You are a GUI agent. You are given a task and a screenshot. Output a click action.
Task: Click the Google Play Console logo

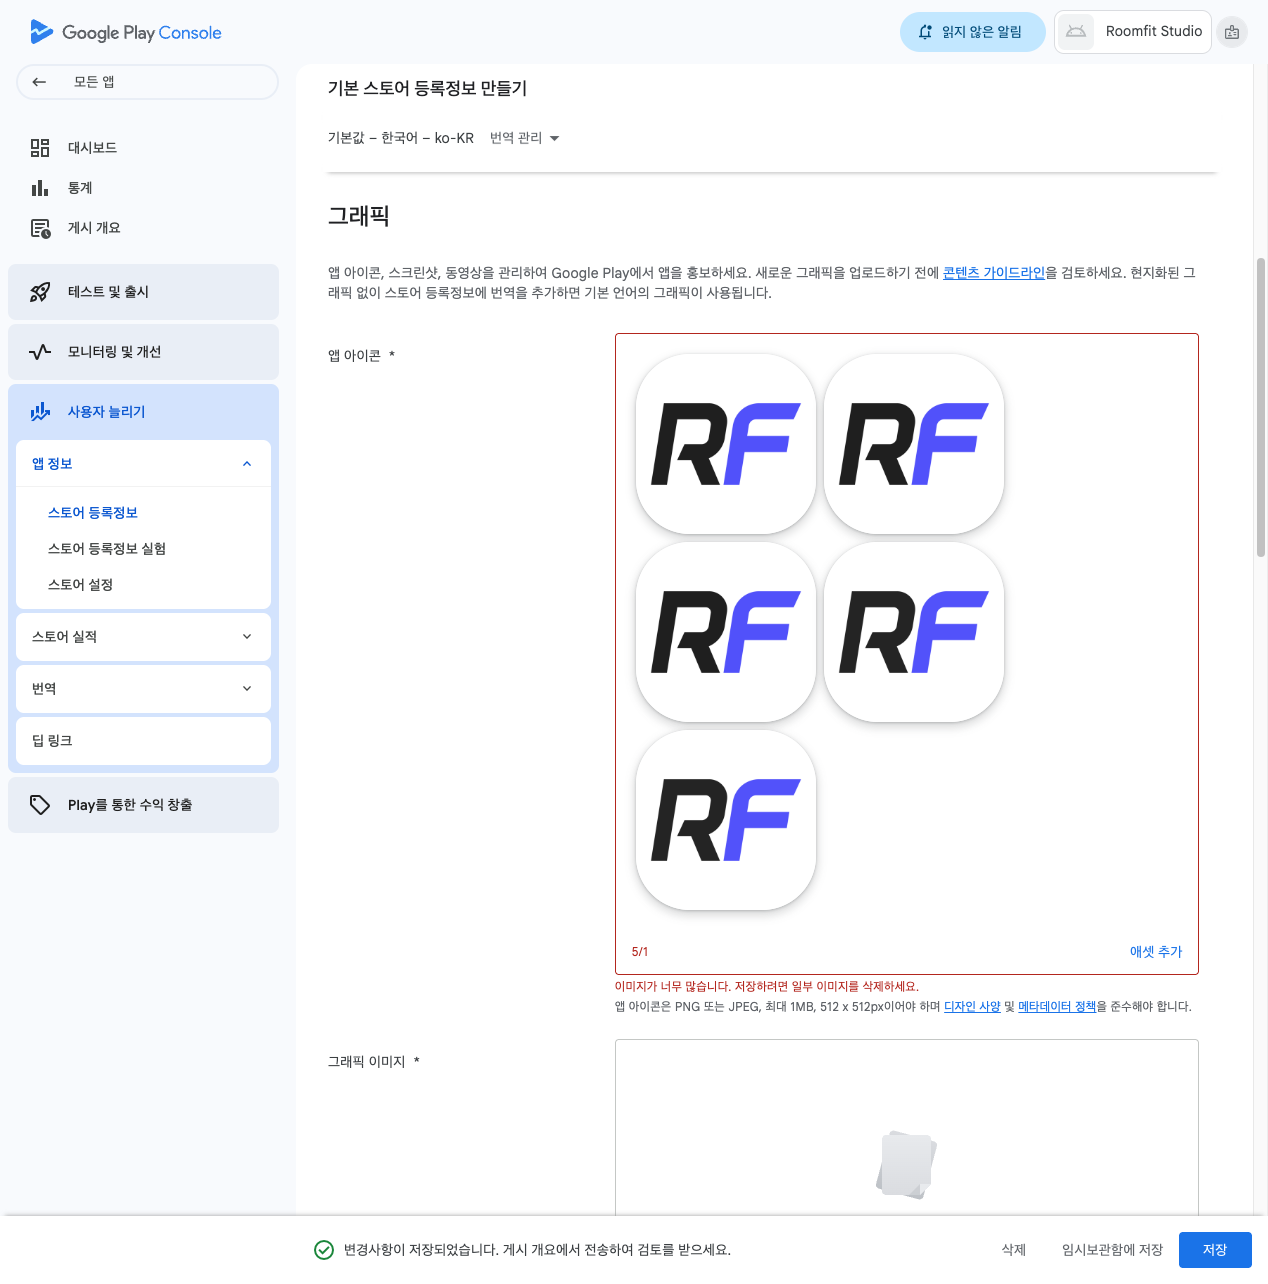point(126,32)
